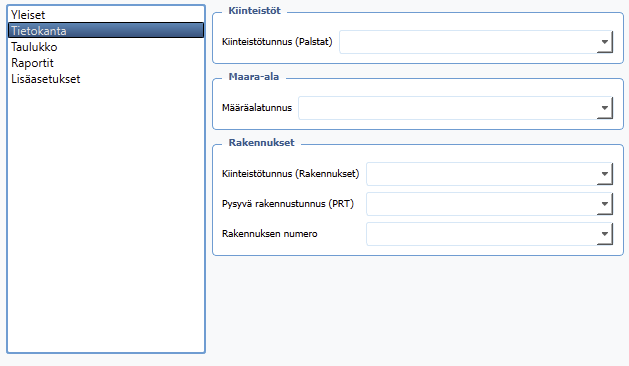Screen dimensions: 629x366
Task: Open the Raportit settings section
Action: (x=106, y=63)
